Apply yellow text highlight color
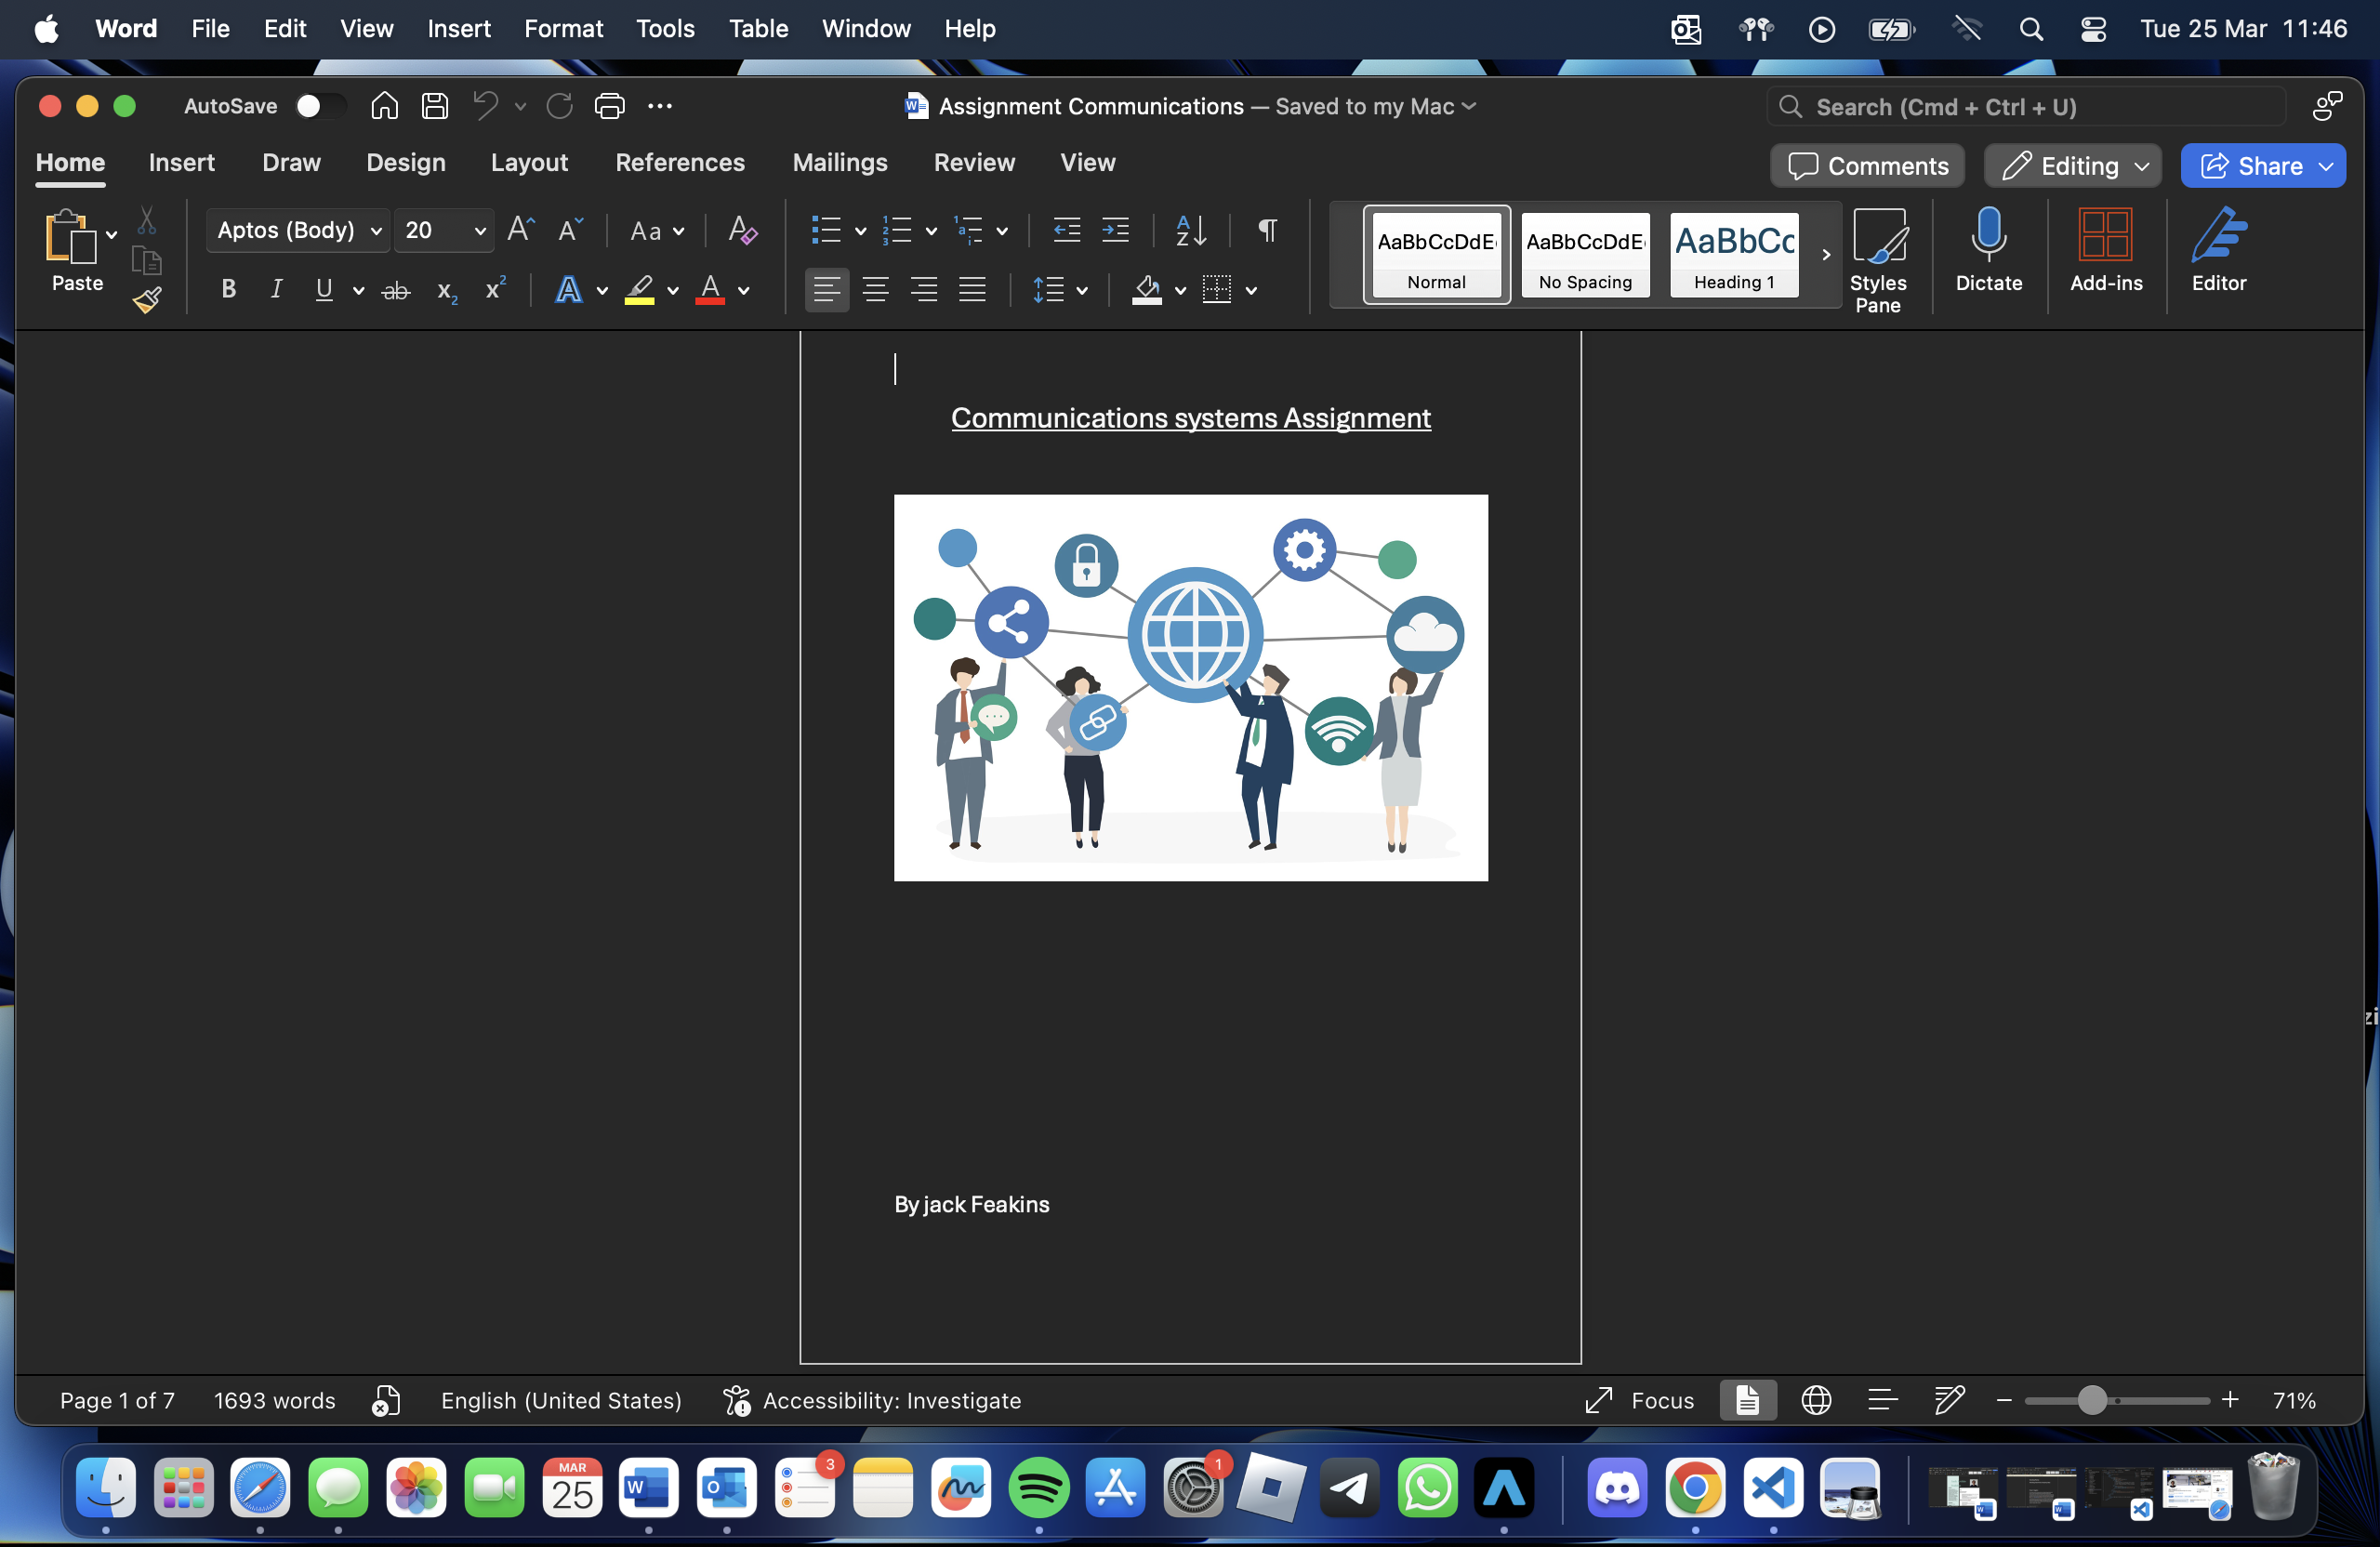The width and height of the screenshot is (2380, 1547). pyautogui.click(x=640, y=290)
